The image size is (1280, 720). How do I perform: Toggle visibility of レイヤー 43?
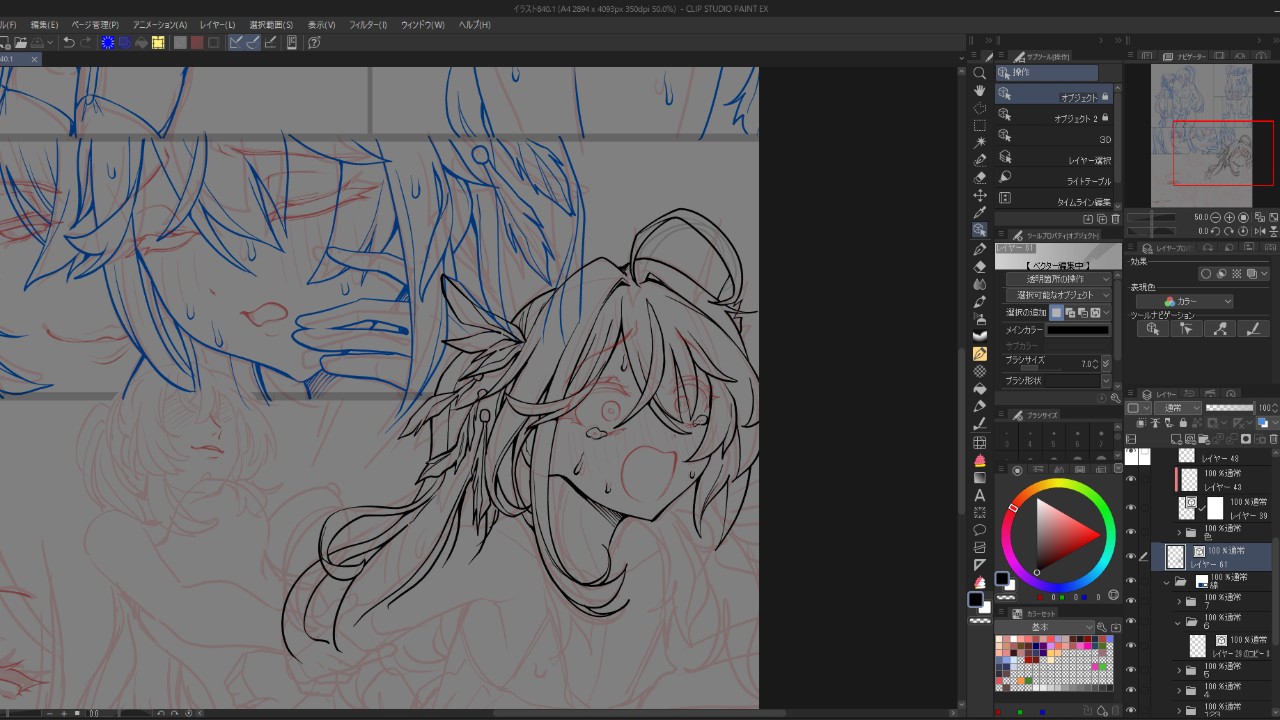1131,480
